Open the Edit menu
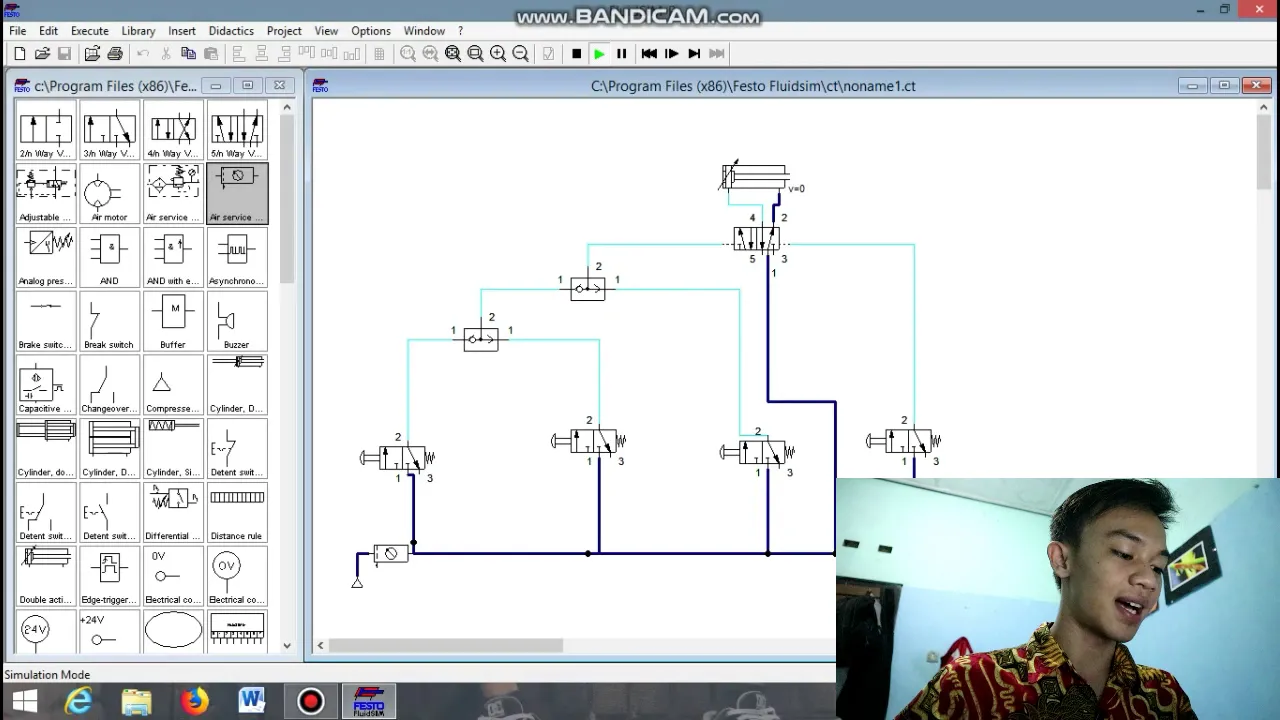 tap(48, 31)
